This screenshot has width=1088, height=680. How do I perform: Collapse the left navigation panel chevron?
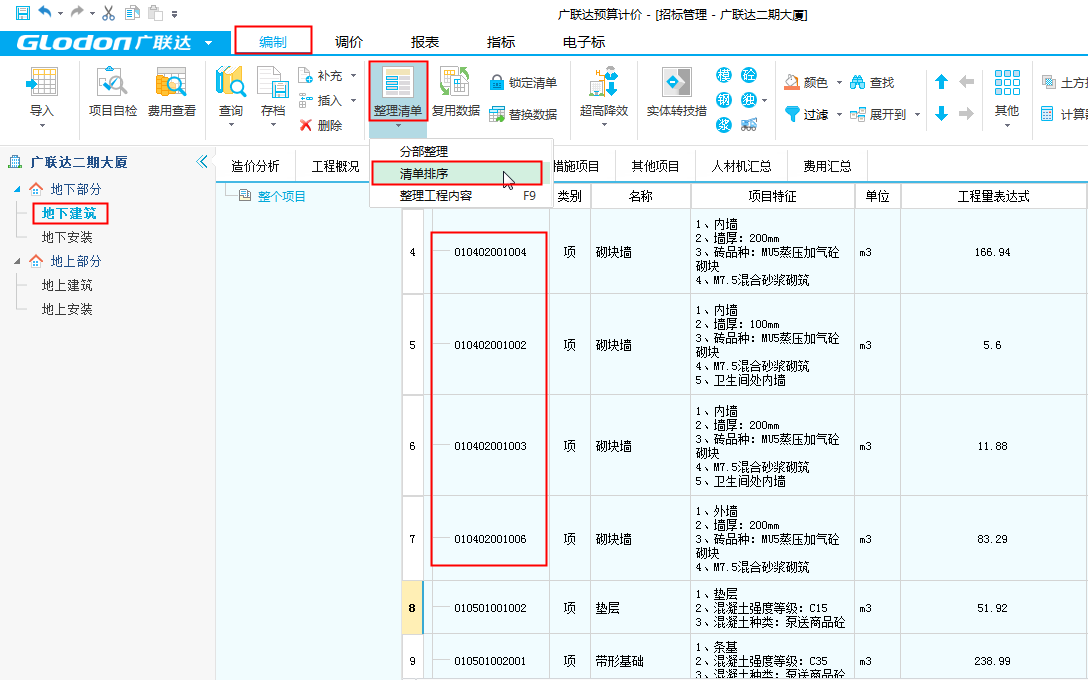tap(202, 162)
